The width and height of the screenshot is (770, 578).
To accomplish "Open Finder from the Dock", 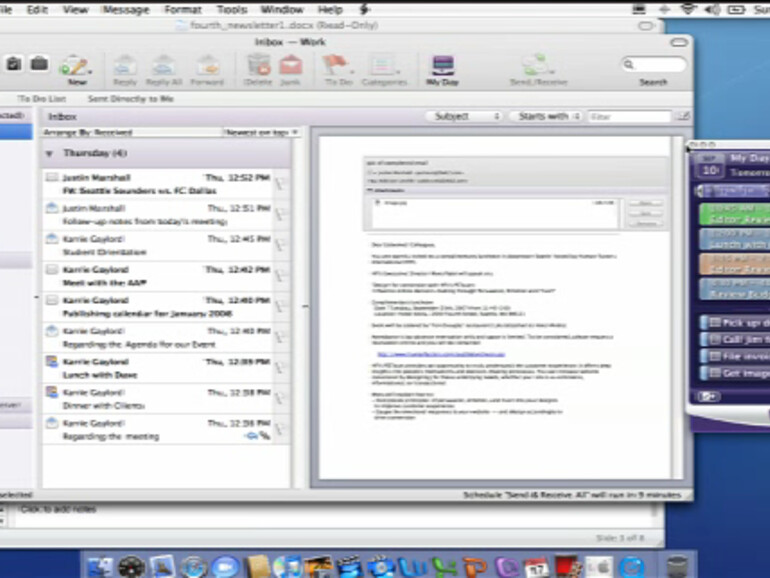I will point(100,567).
